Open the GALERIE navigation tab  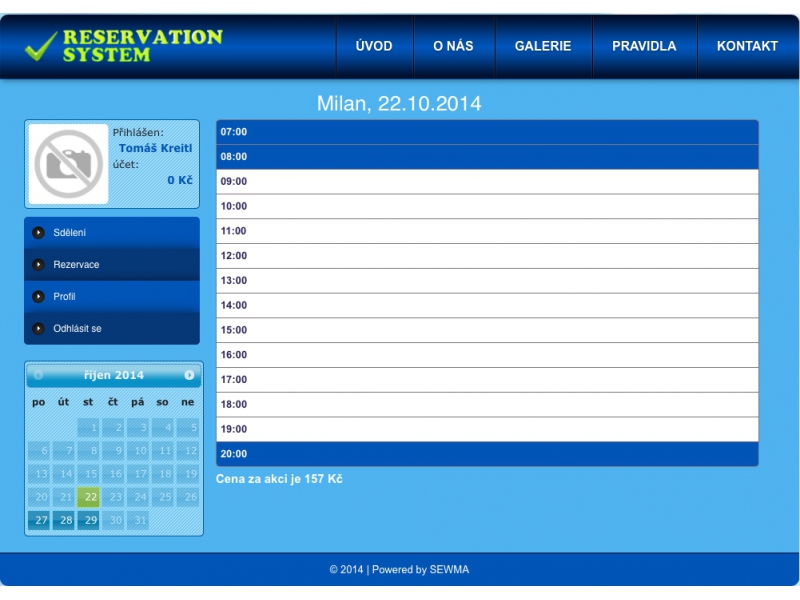click(x=543, y=46)
